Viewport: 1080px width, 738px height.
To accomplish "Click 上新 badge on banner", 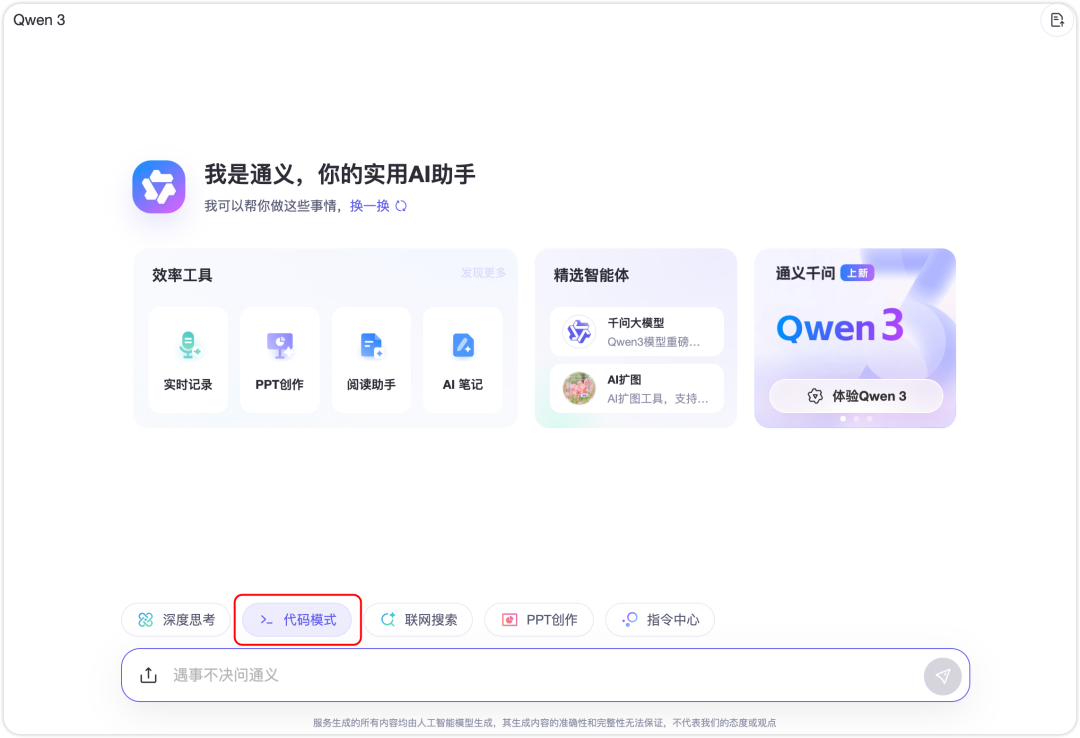I will pyautogui.click(x=858, y=273).
